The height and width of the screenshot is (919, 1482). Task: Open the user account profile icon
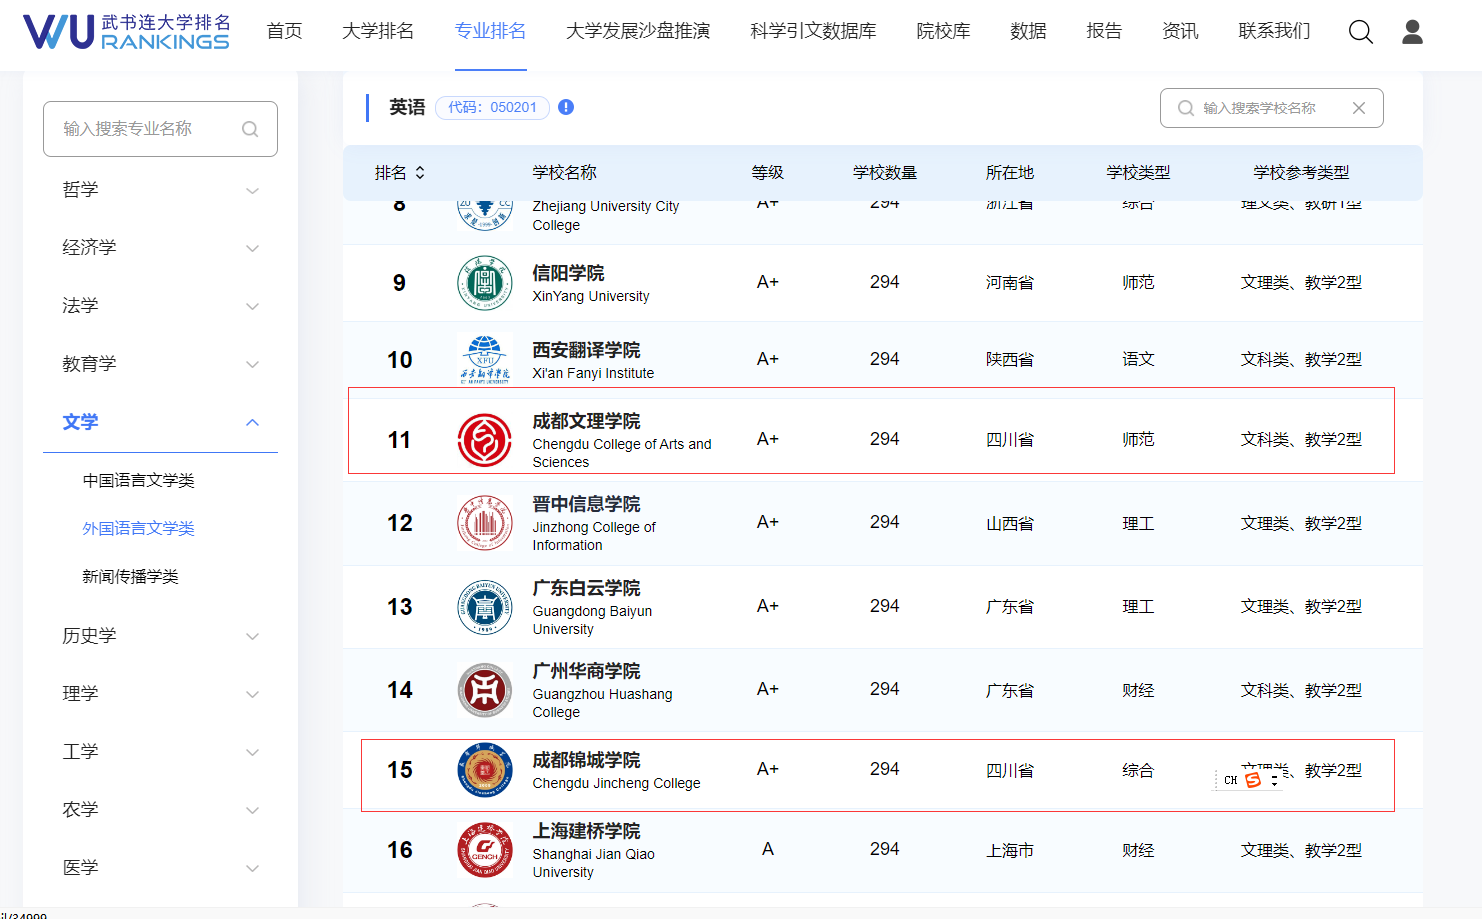(x=1412, y=32)
